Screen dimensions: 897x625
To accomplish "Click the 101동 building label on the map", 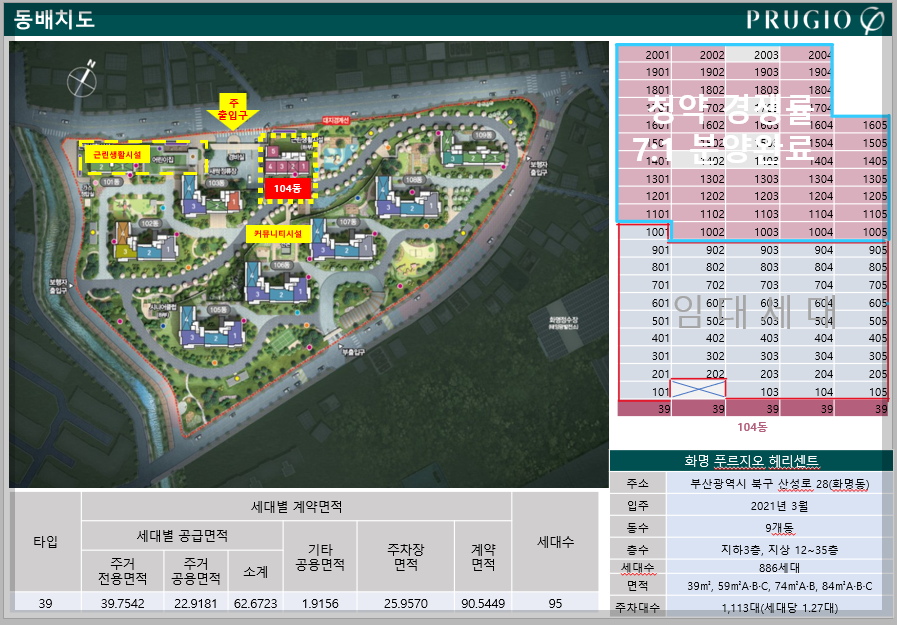I will coord(111,182).
